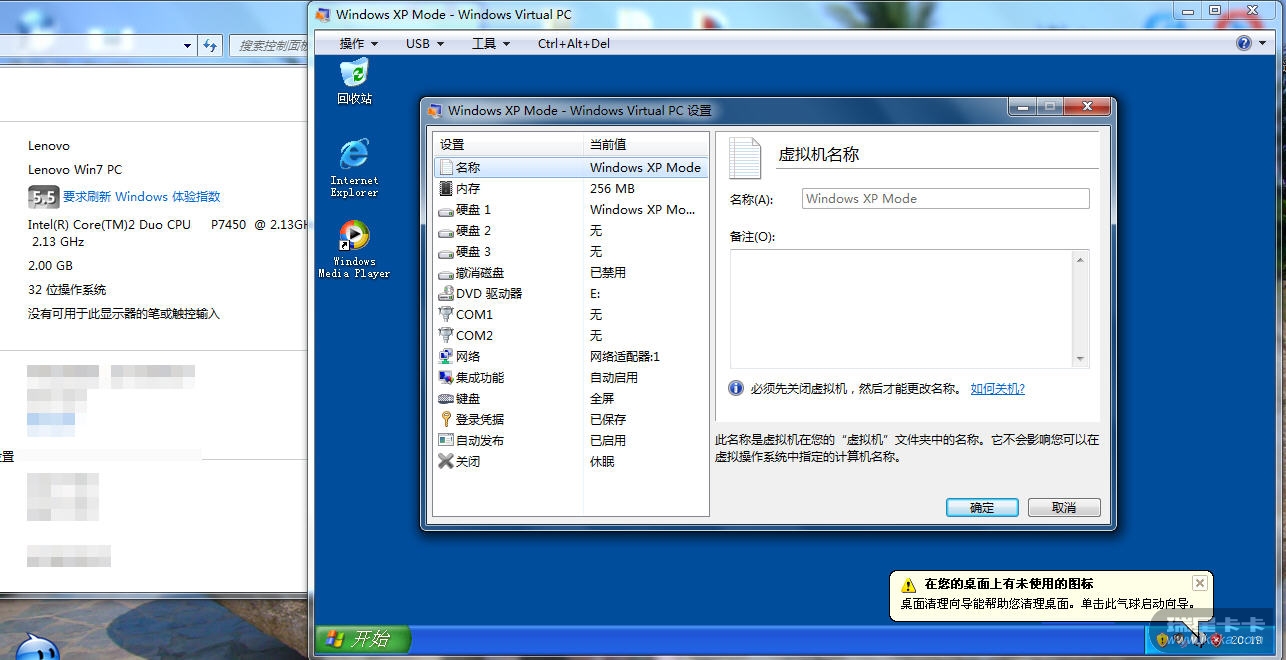This screenshot has width=1286, height=660.
Task: Open Windows Media Player desktop icon
Action: coord(354,248)
